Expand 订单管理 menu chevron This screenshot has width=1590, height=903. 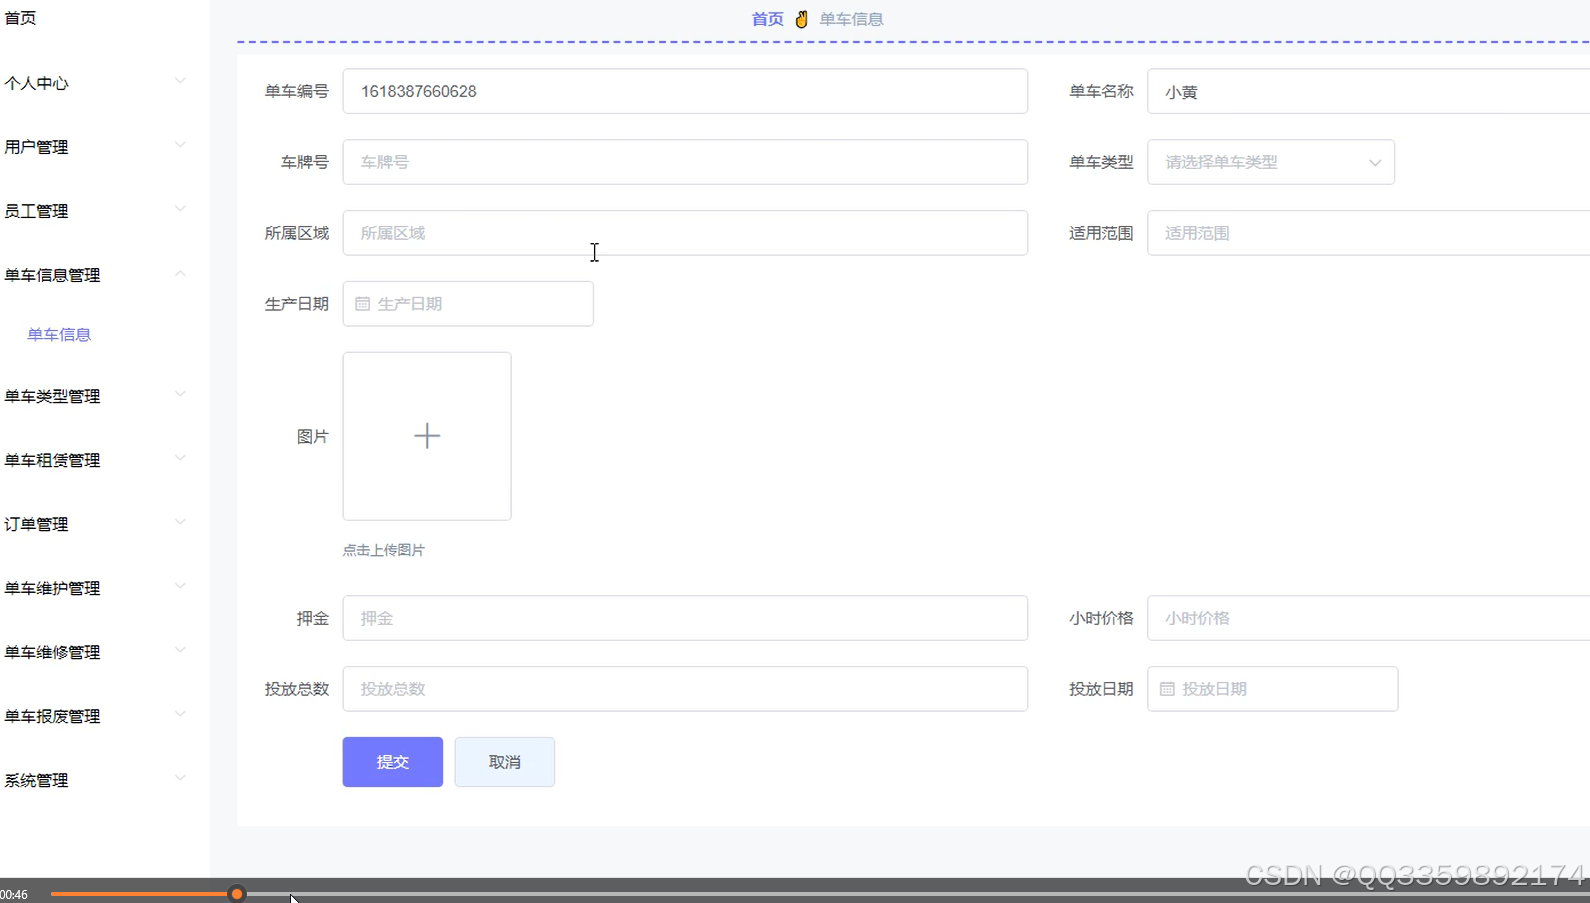[180, 522]
